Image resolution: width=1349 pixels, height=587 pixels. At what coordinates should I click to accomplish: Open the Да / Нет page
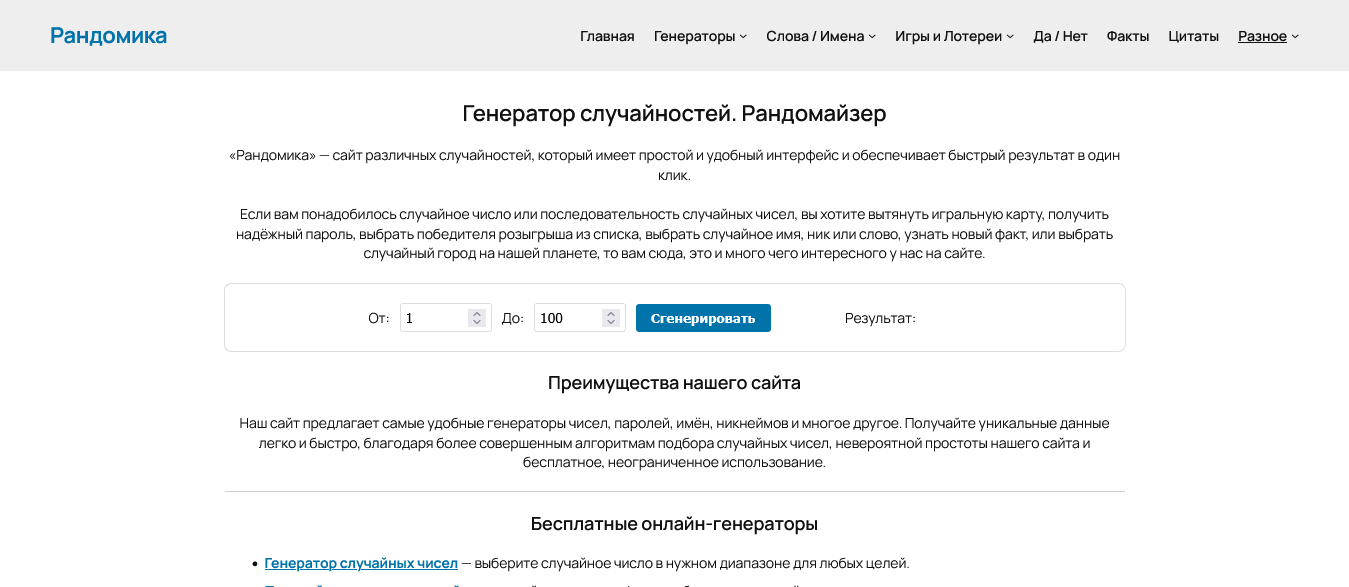[1060, 36]
